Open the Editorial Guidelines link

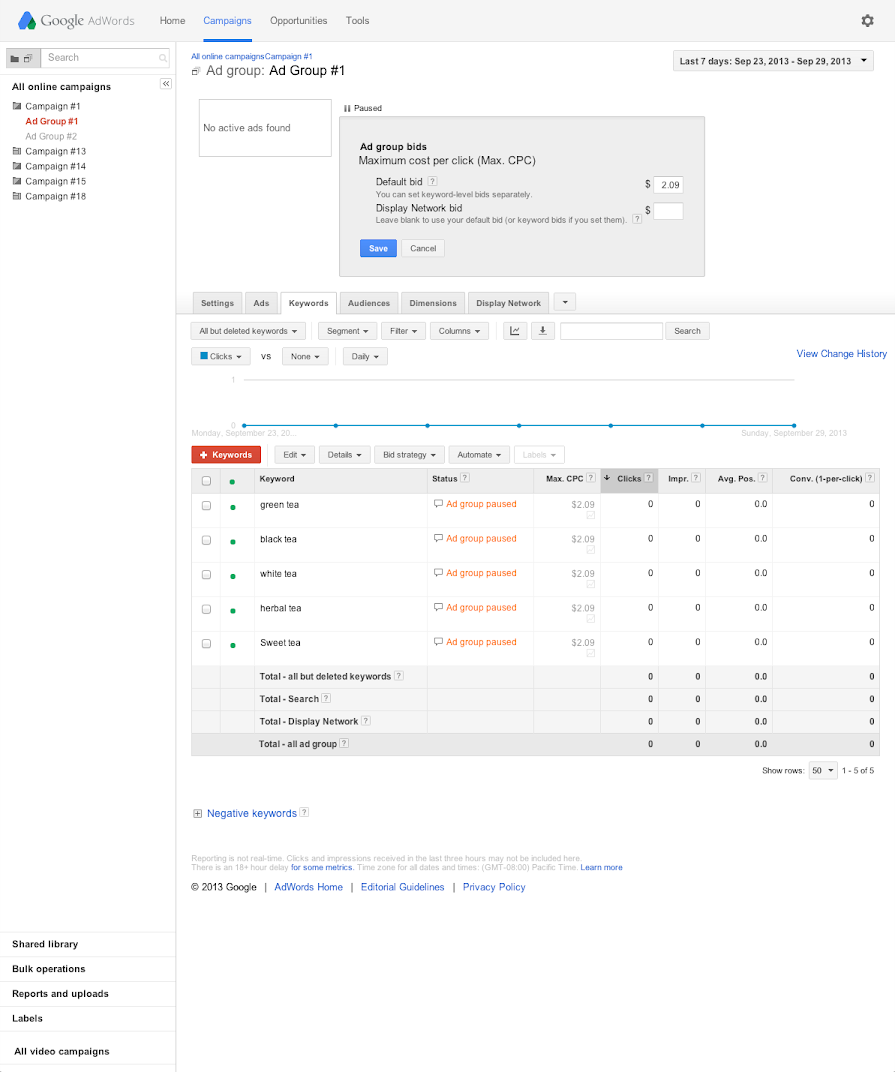coord(403,887)
